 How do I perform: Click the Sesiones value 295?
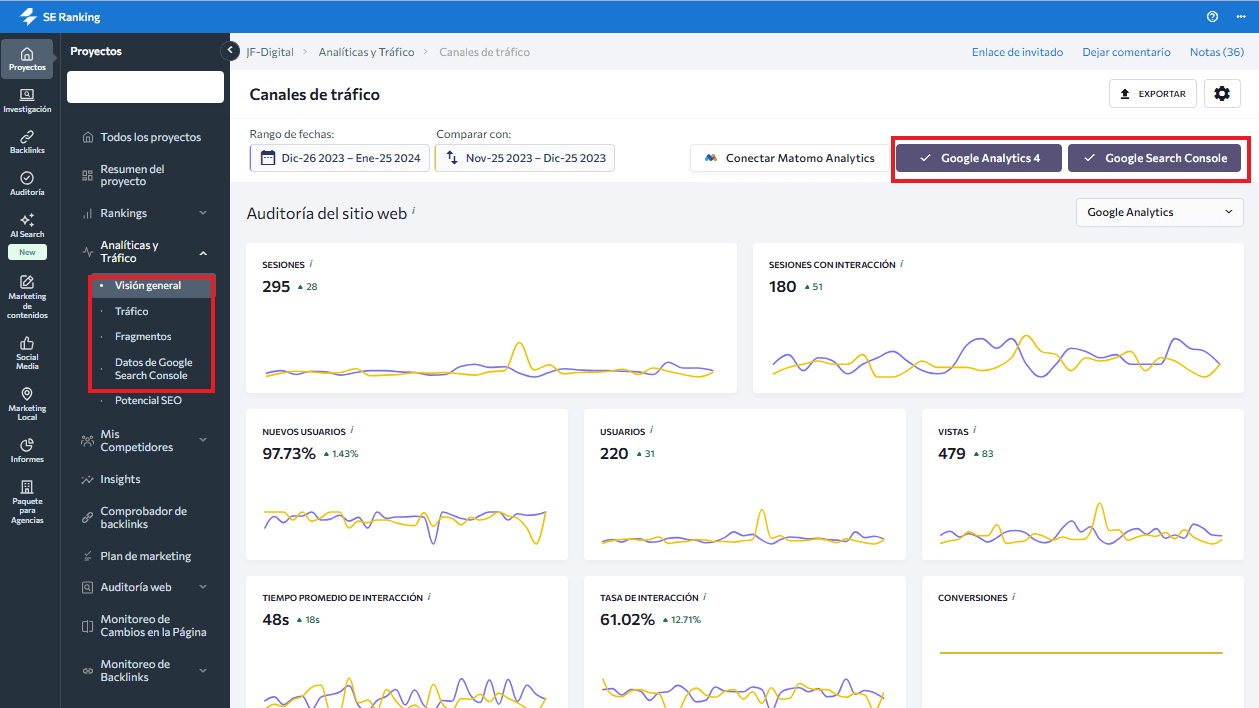point(276,287)
